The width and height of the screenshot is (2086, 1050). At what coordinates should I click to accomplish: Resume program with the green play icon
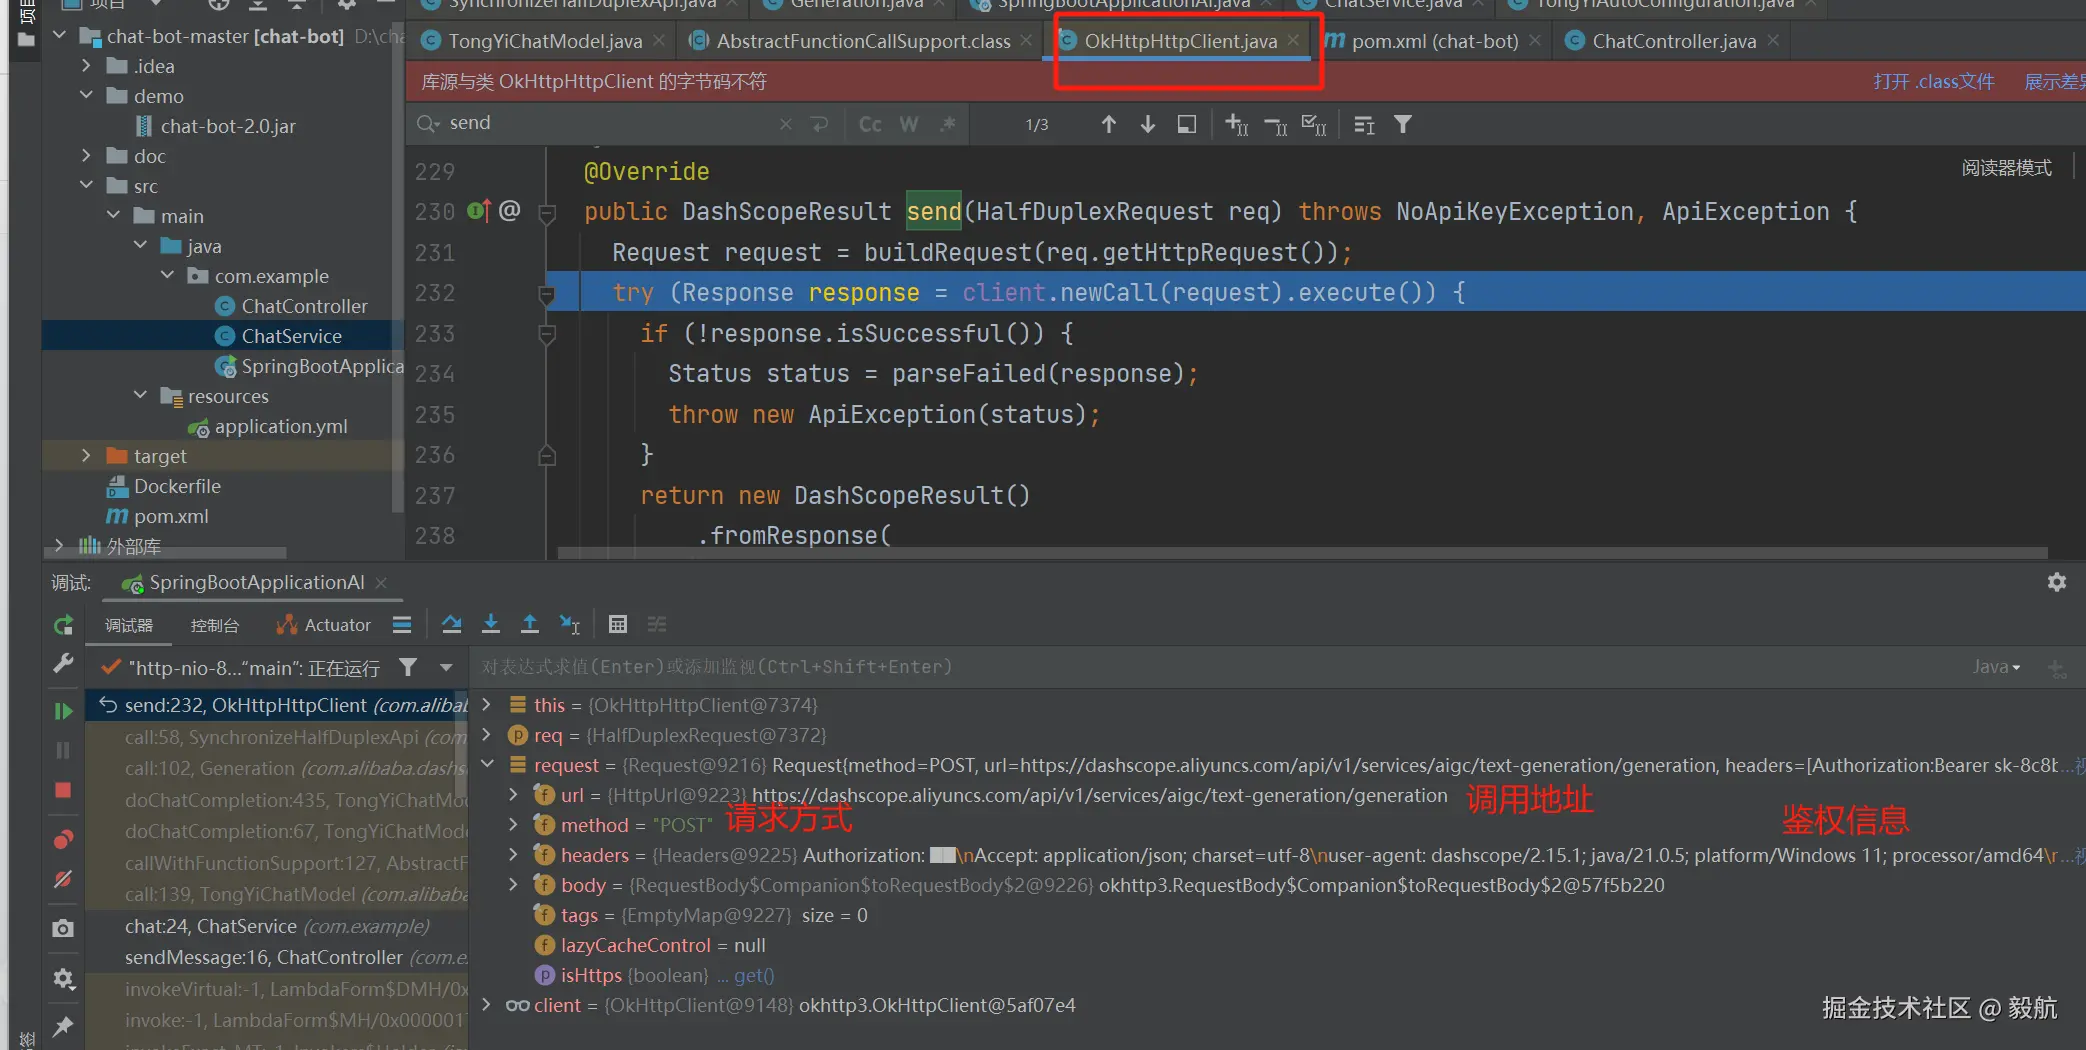pyautogui.click(x=63, y=711)
